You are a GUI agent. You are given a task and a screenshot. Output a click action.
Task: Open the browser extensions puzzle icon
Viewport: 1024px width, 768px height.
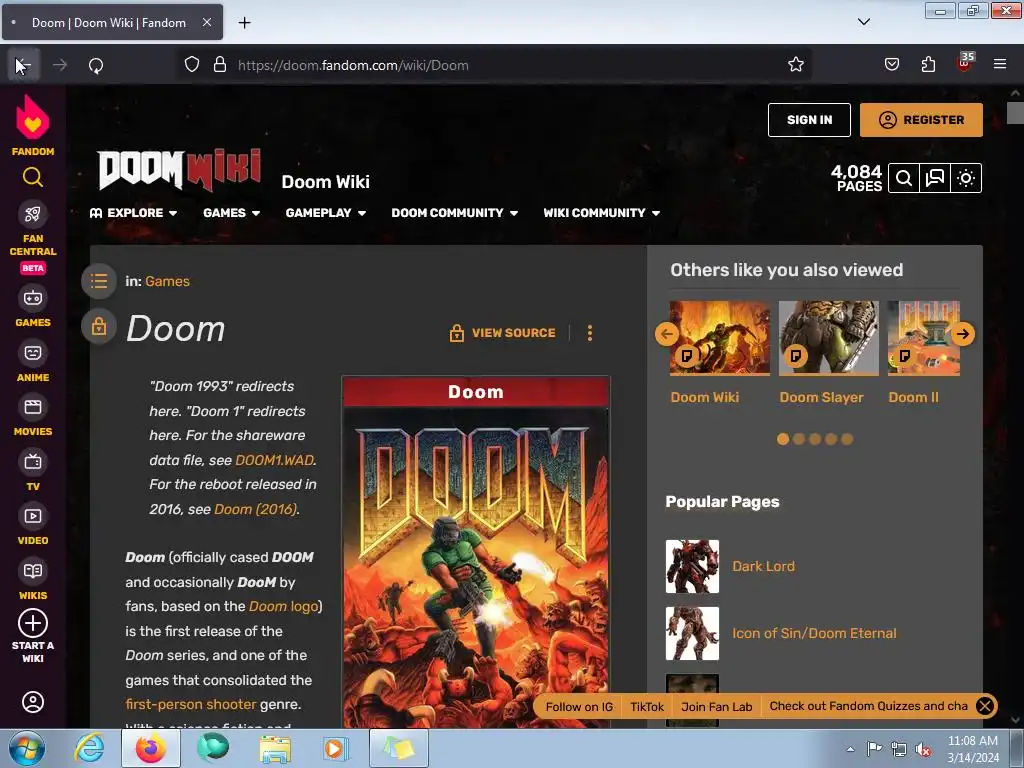pyautogui.click(x=928, y=65)
